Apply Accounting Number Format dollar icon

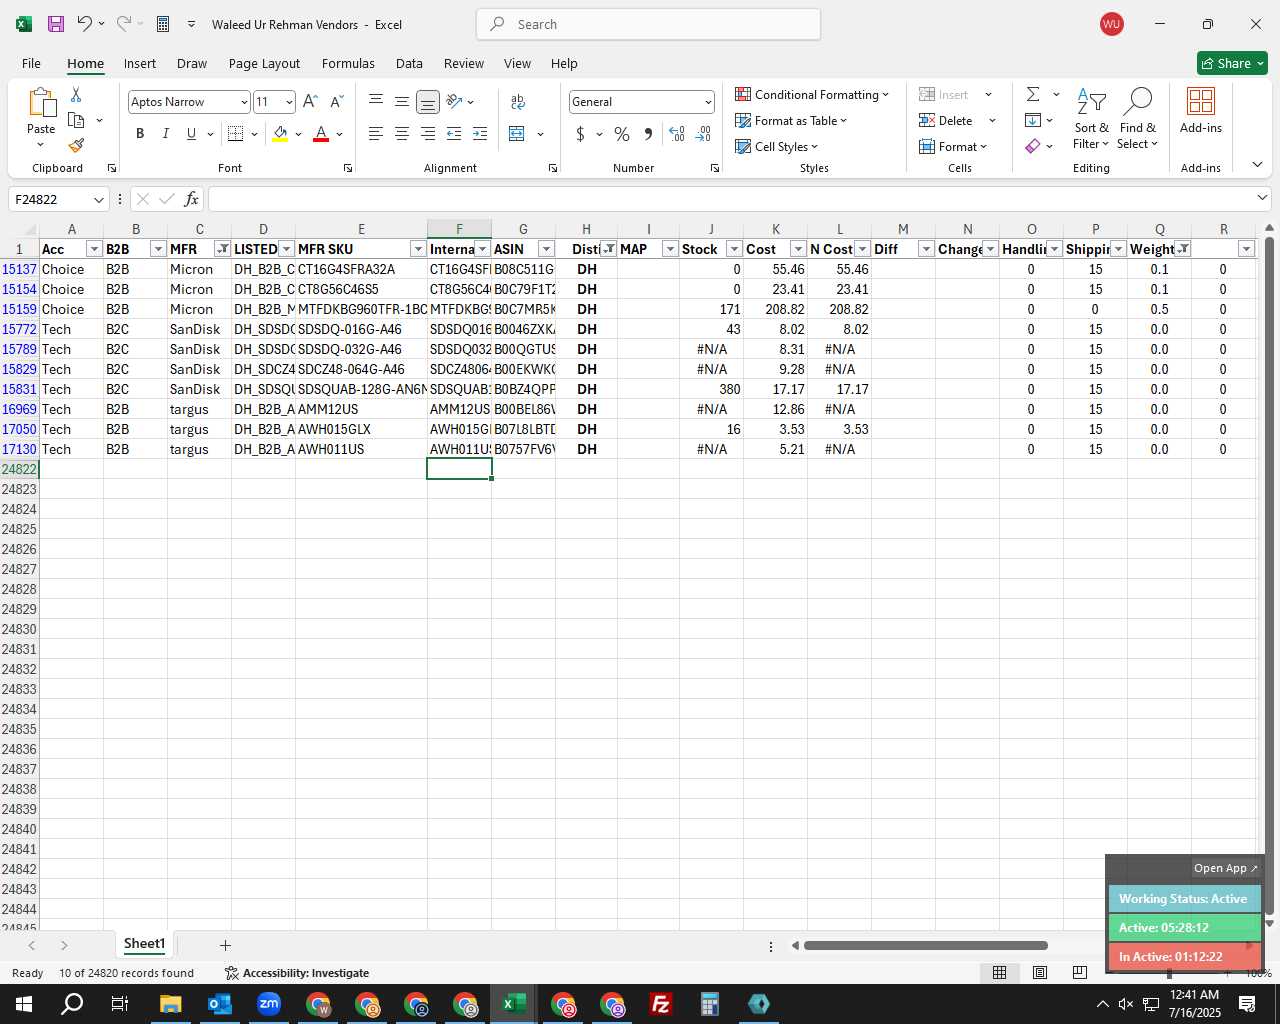tap(580, 134)
